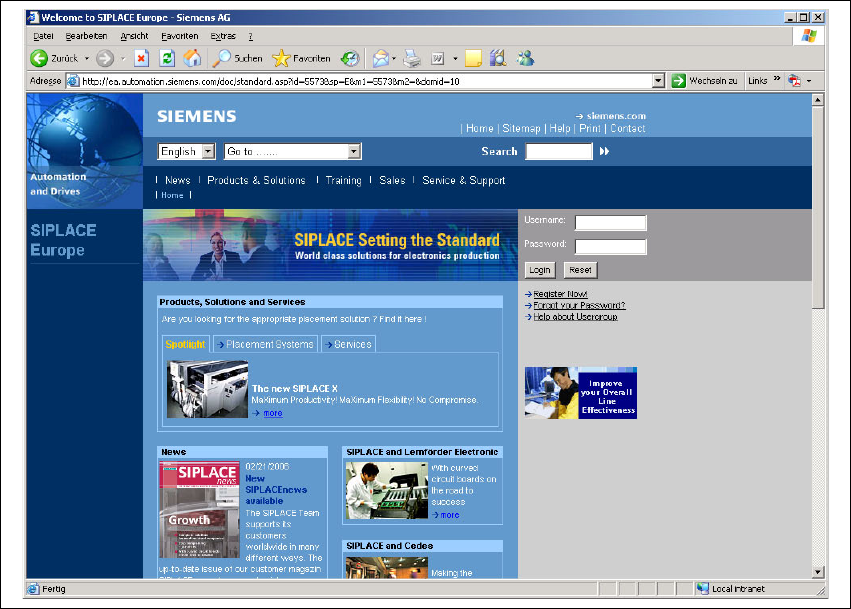Open Help about Usergroup link
Screen dimensions: 851x609
tap(575, 317)
